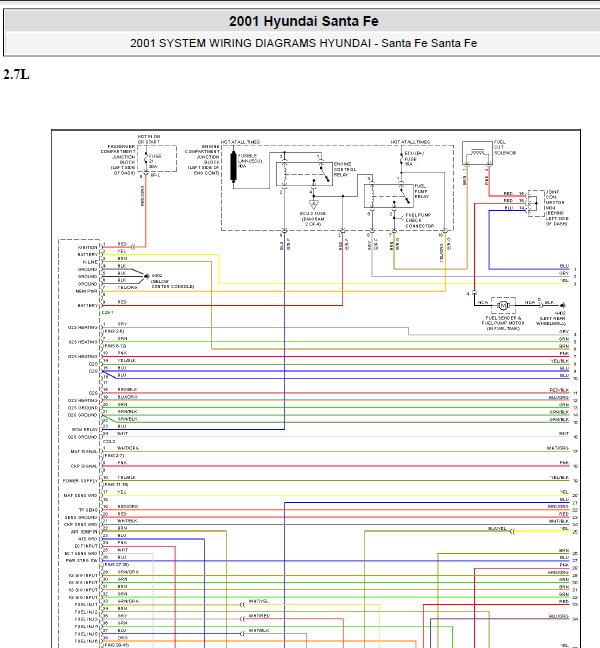
Task: Click the YEL/ORG label at pin 7
Action: tap(127, 287)
